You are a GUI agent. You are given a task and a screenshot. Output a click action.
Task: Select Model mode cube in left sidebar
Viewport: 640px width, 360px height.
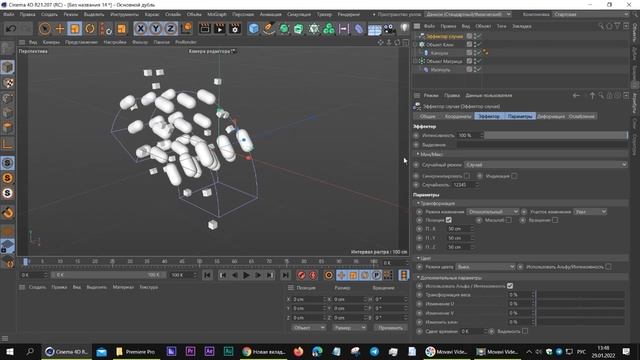pos(7,67)
